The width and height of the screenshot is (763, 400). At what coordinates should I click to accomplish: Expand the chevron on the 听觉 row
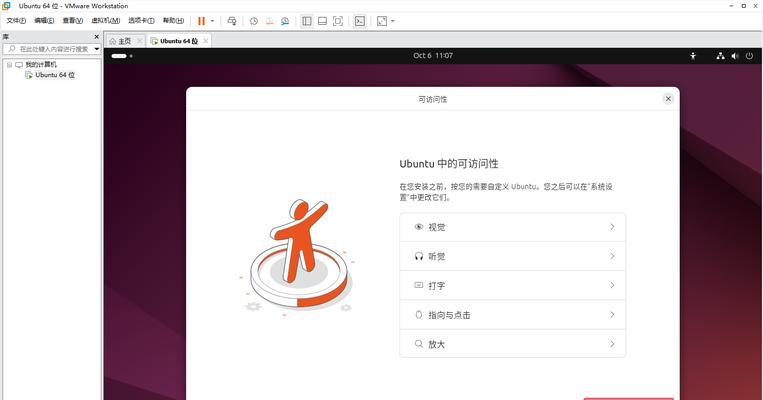(612, 256)
